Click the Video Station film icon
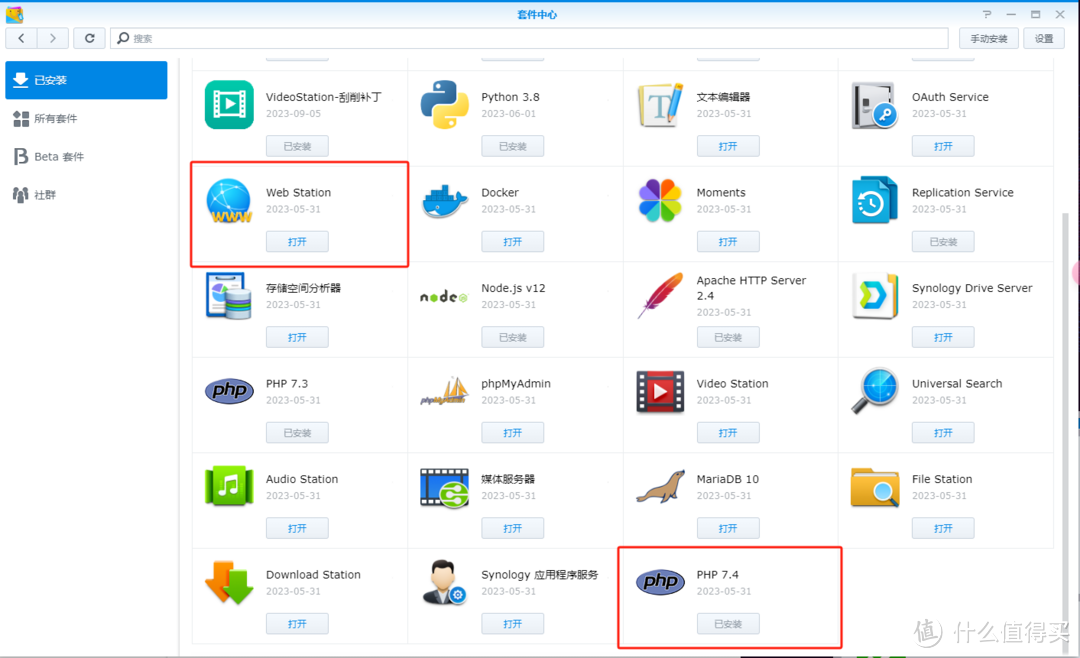 coord(660,391)
